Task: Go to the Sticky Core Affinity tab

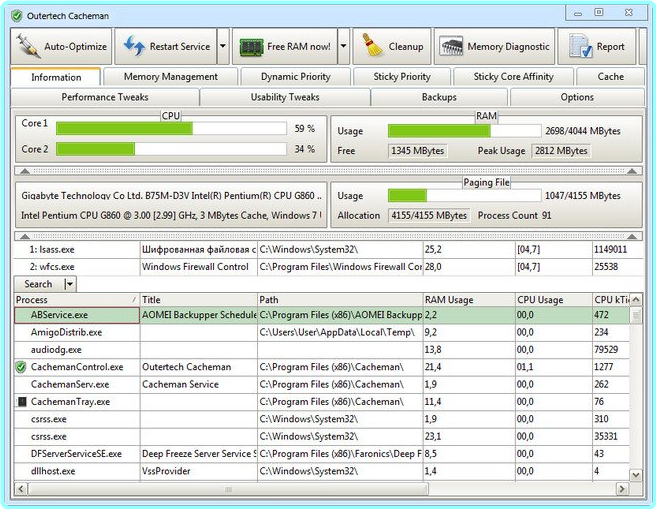Action: point(513,77)
